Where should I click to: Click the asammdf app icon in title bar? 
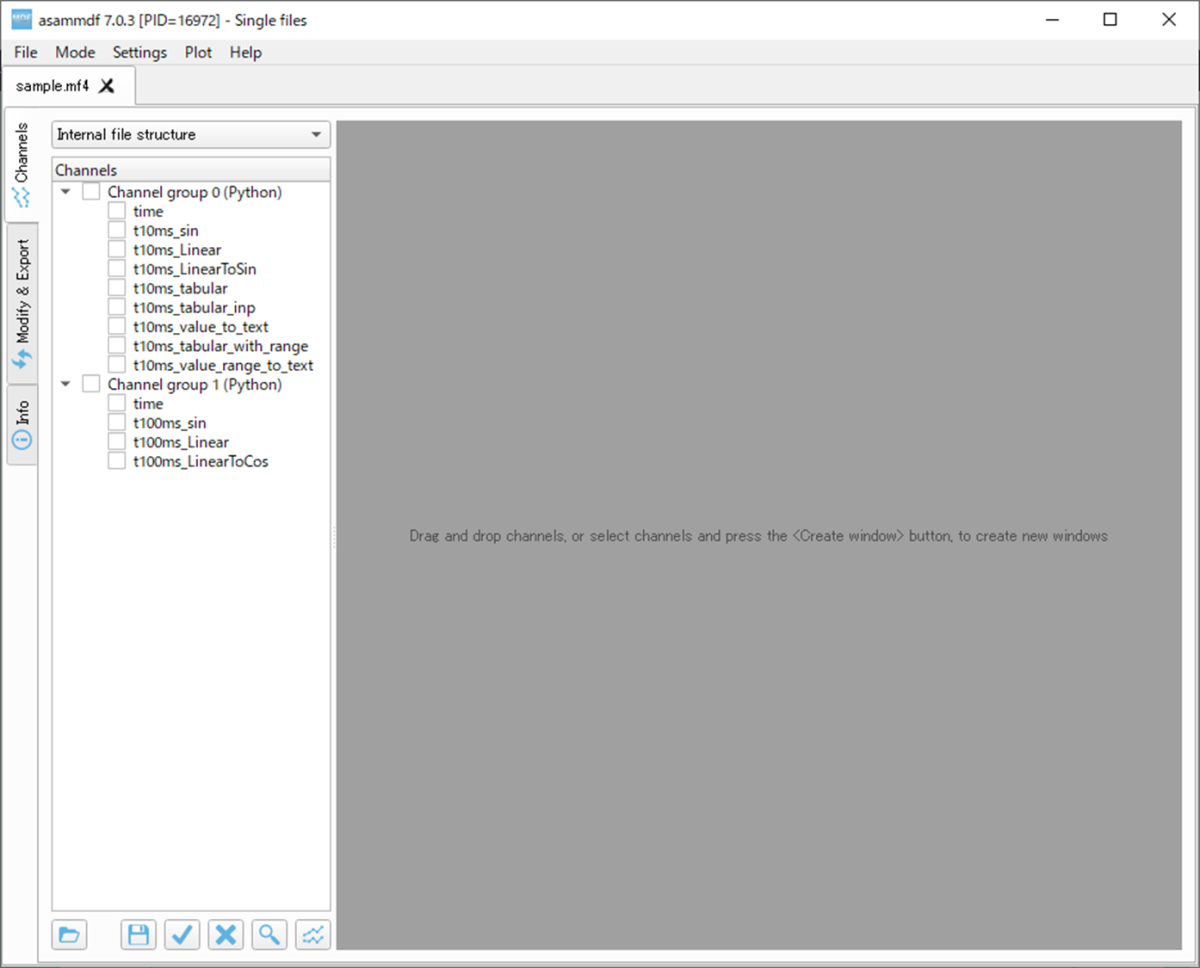coord(21,19)
